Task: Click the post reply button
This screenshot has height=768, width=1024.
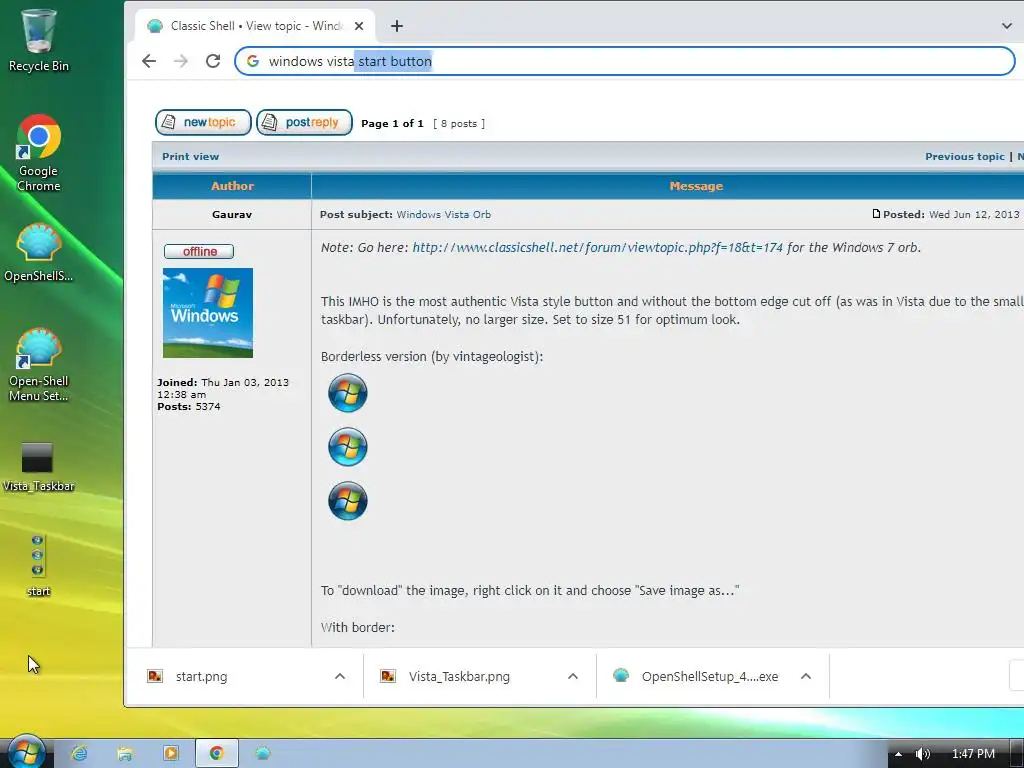Action: 304,122
